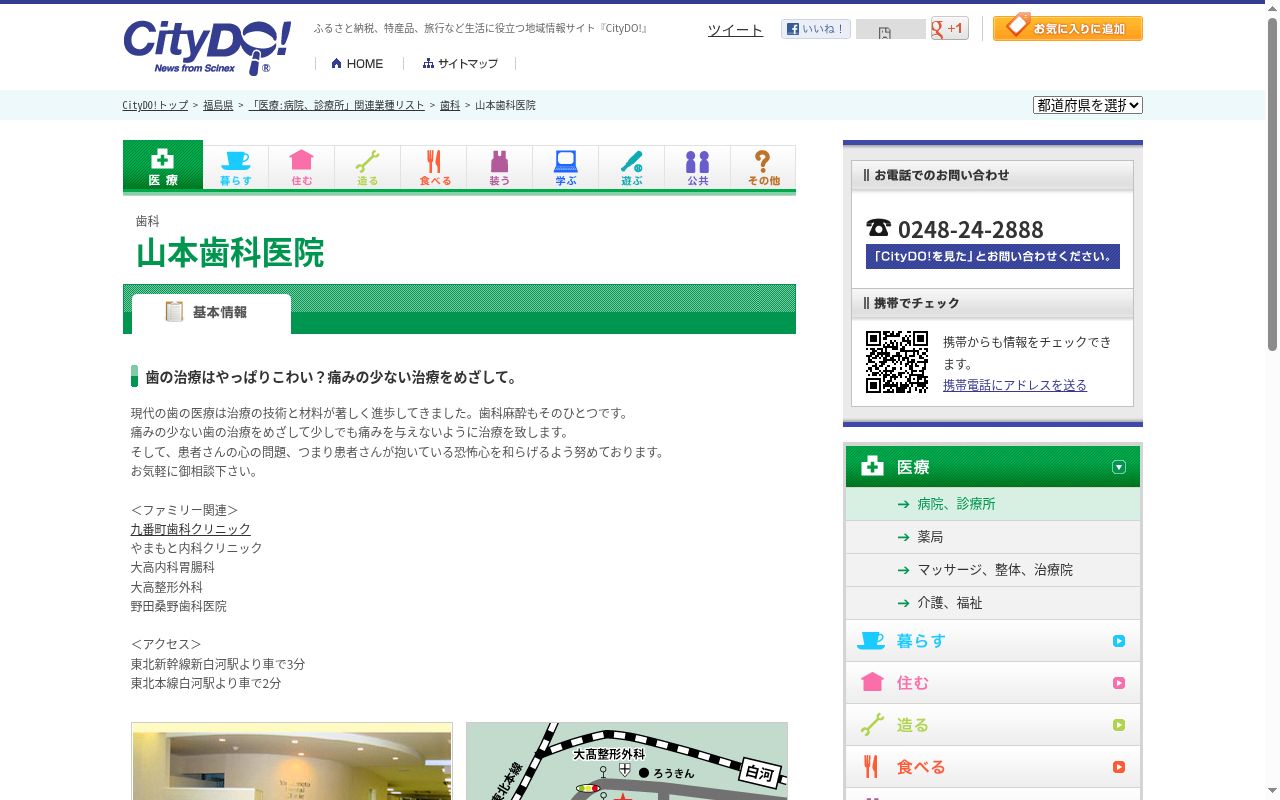This screenshot has height=800, width=1280.
Task: Click the 暮らす sidebar cup icon
Action: (x=871, y=641)
